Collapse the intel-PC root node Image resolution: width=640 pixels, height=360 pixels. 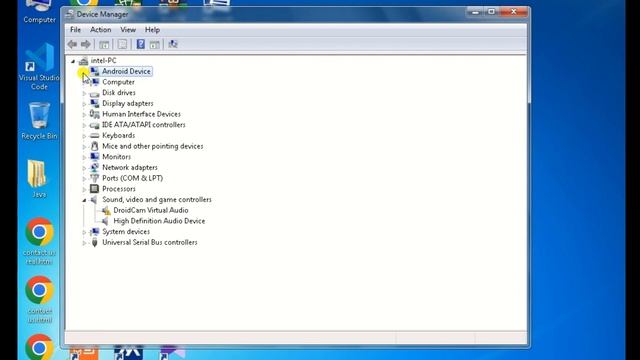click(x=73, y=61)
